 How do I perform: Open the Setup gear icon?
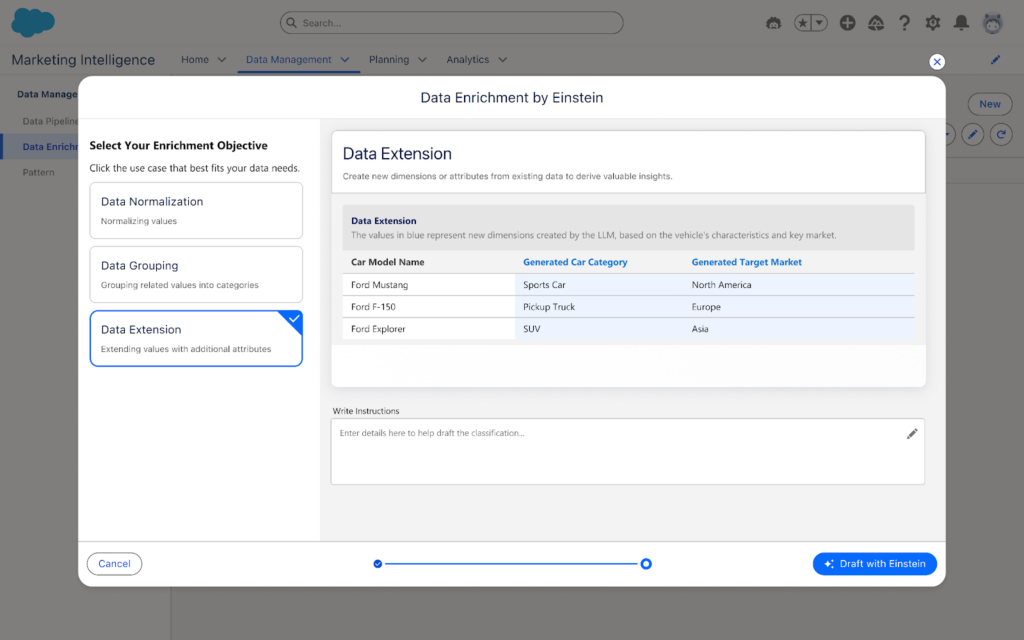[x=933, y=22]
